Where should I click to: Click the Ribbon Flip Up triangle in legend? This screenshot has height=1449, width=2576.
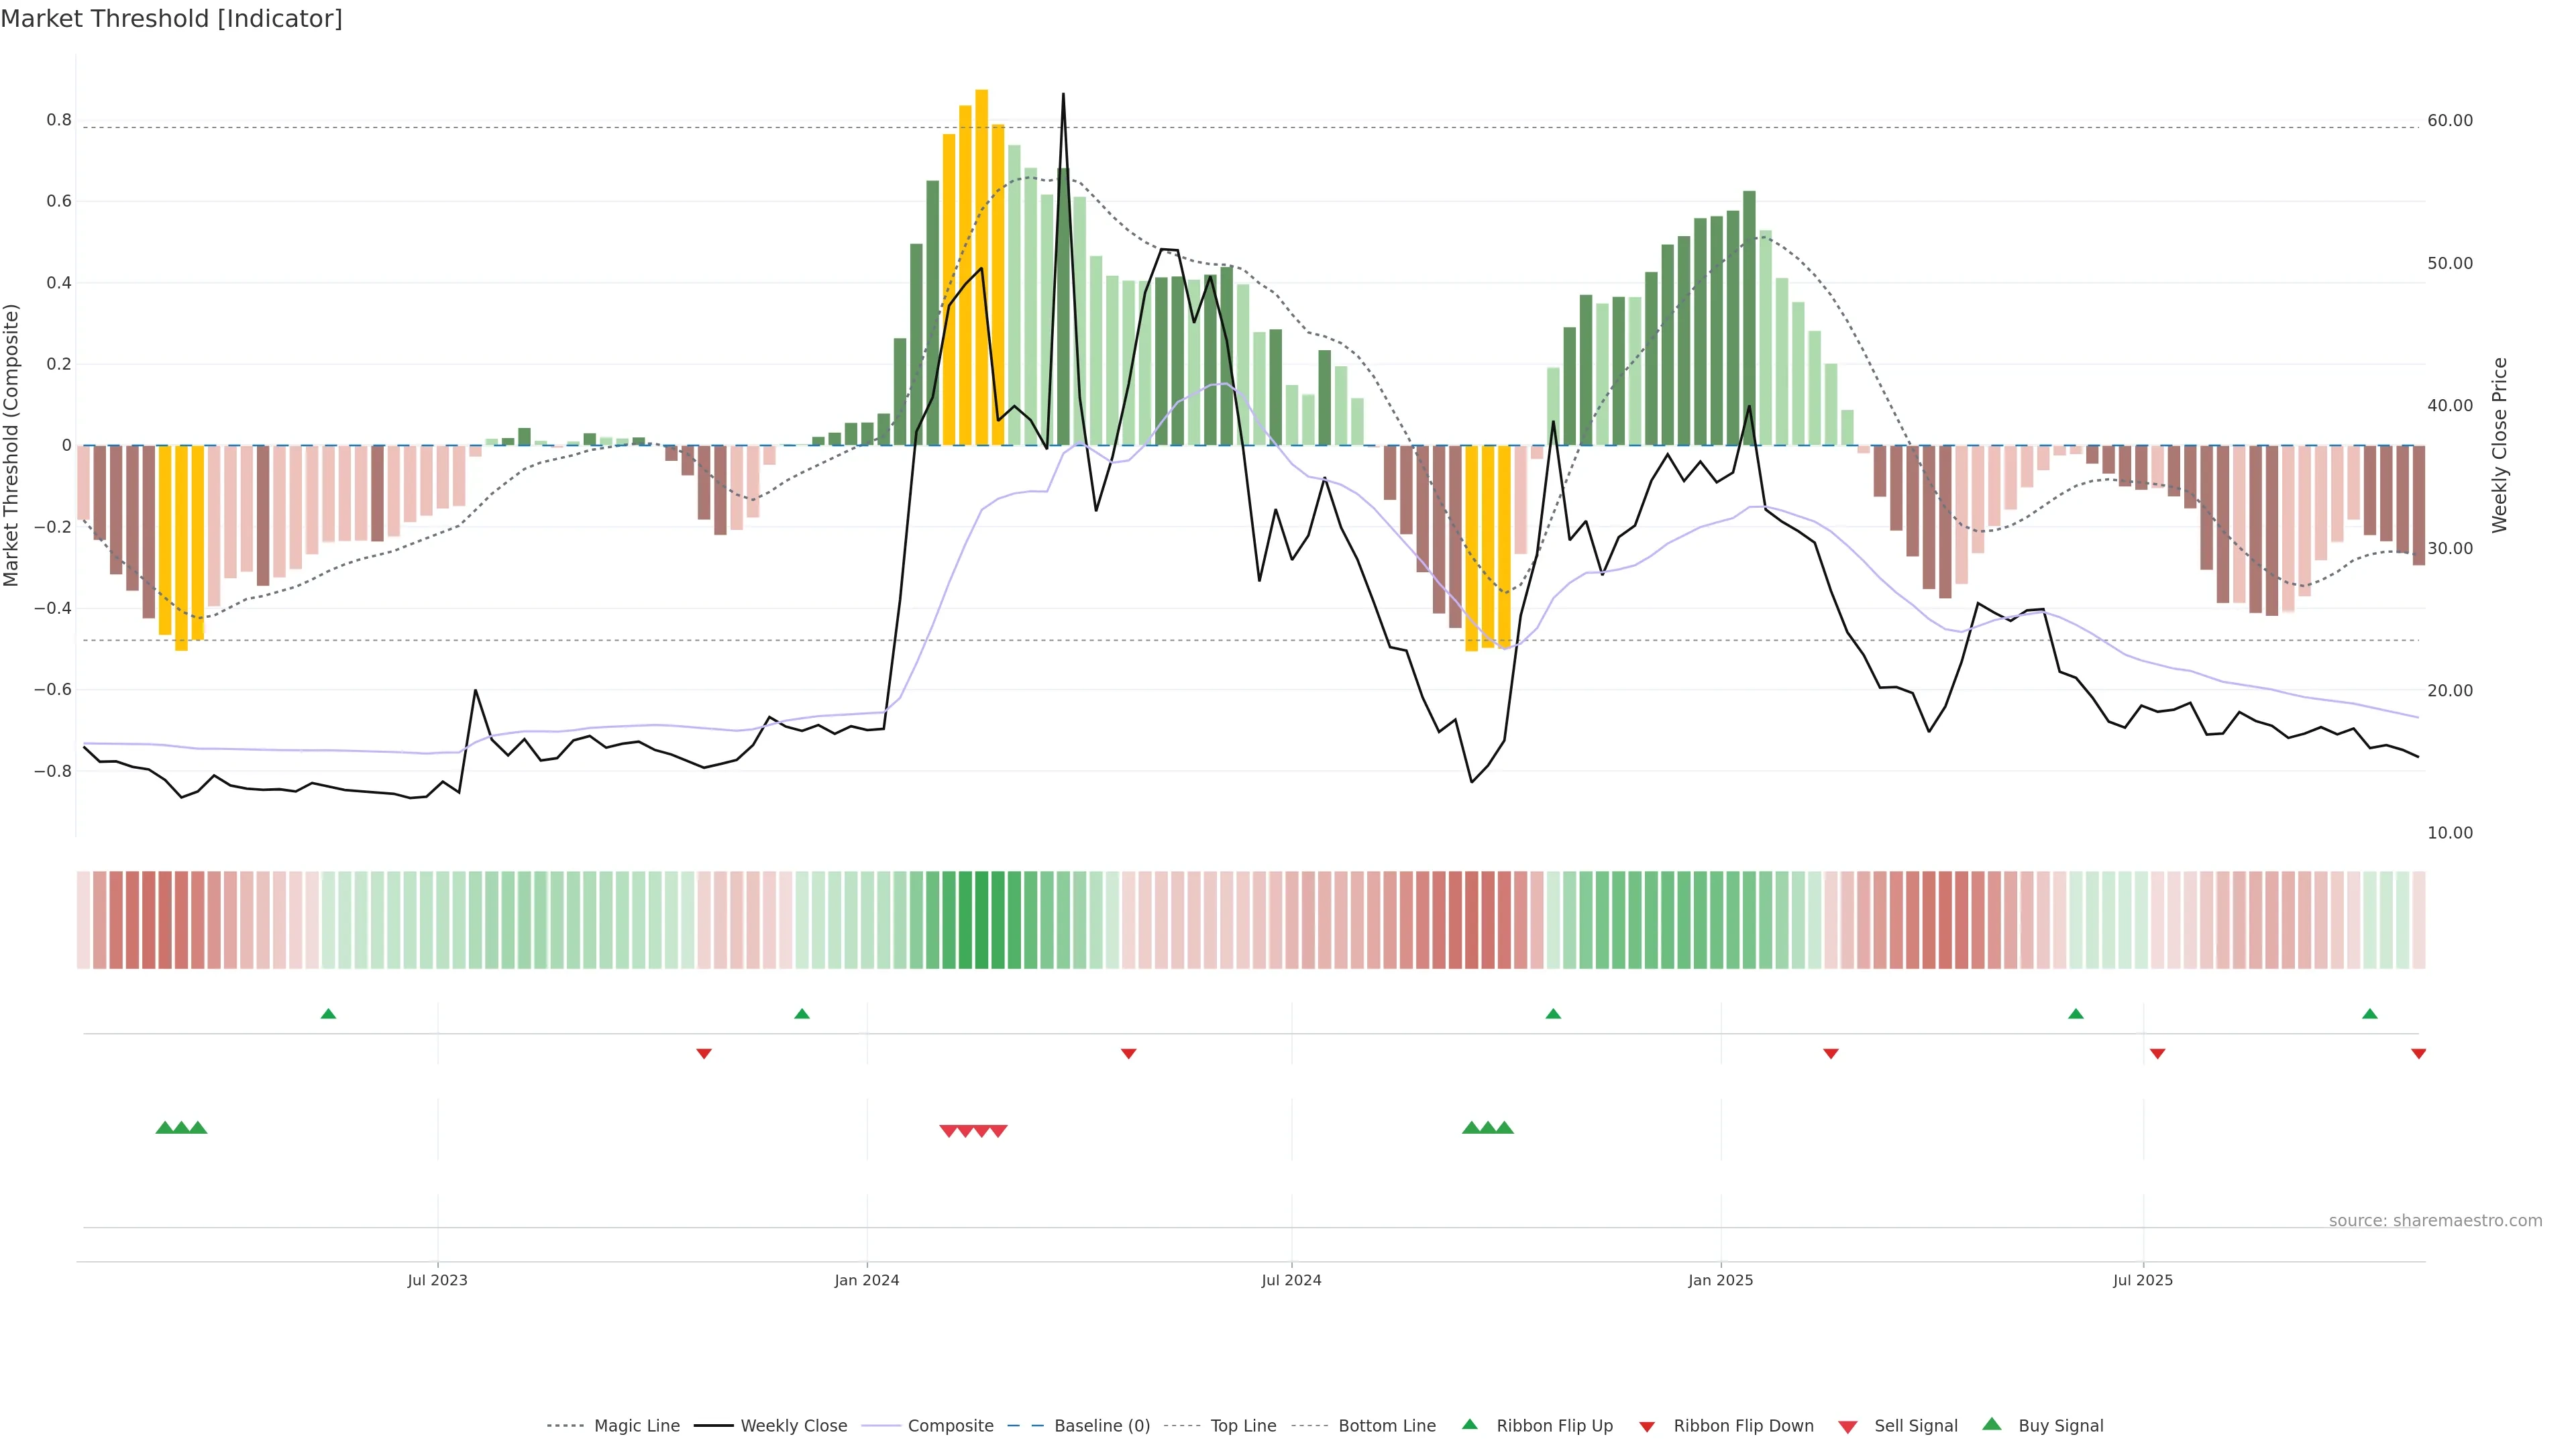click(1469, 1424)
